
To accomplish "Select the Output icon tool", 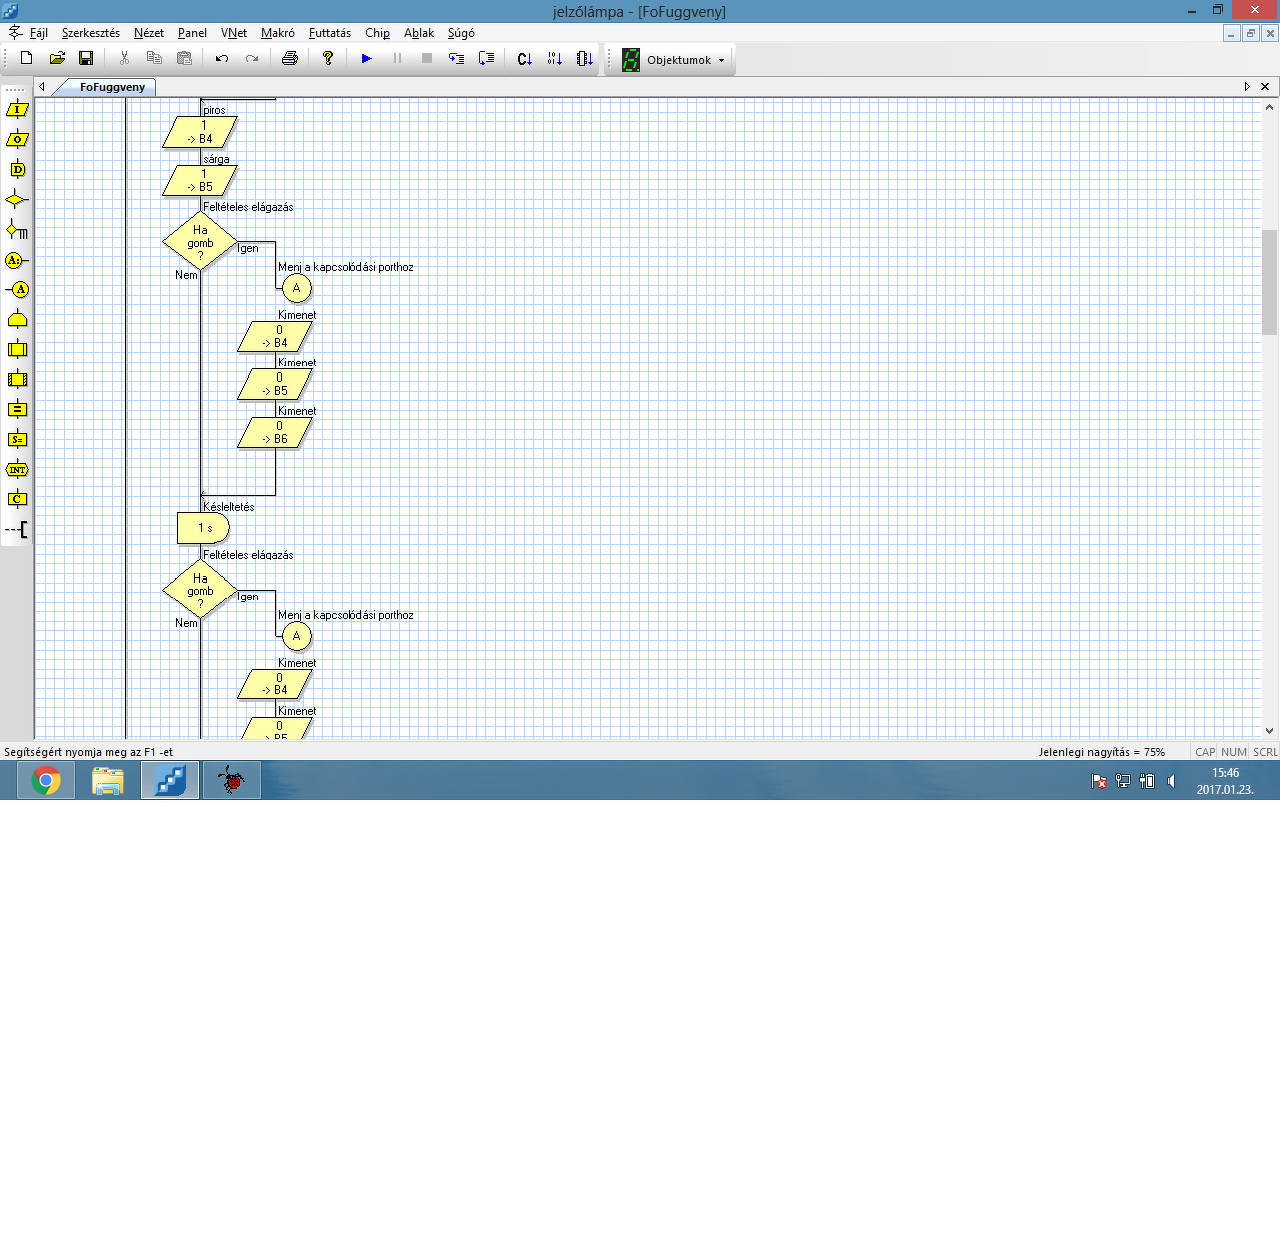I will coord(17,140).
